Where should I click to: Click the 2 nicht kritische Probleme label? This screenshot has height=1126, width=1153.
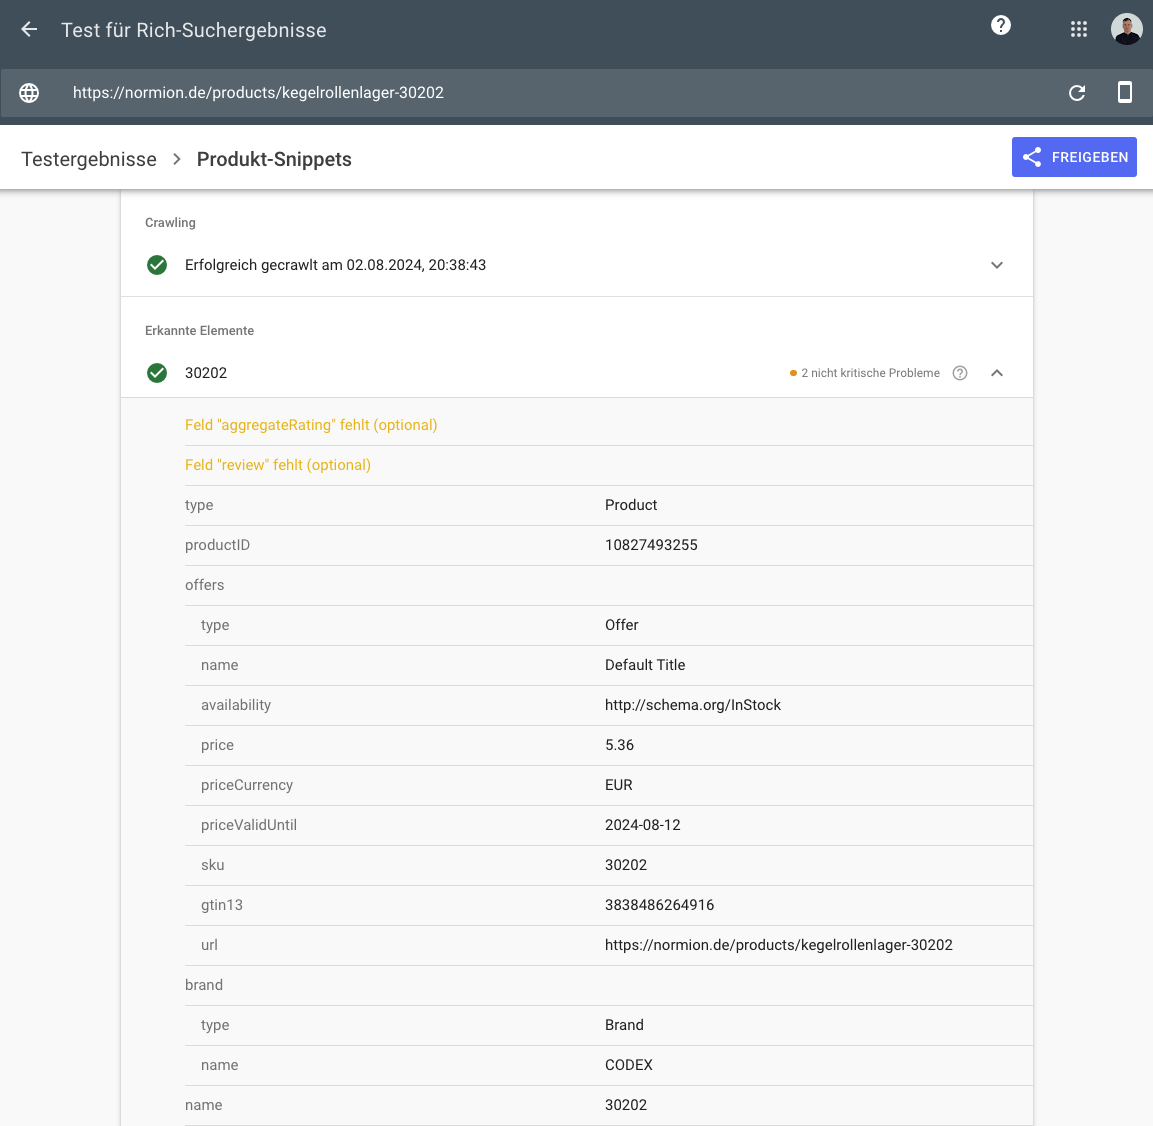(869, 373)
